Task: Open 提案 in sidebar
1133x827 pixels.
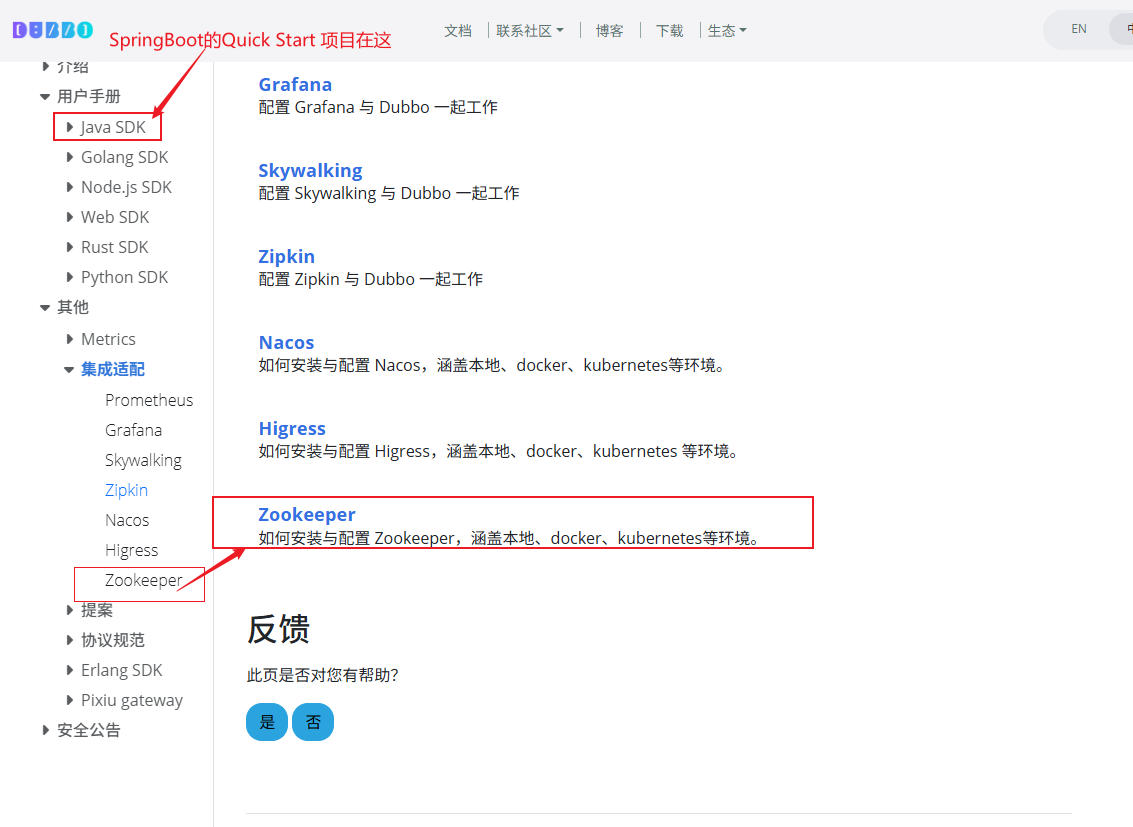Action: [x=97, y=610]
